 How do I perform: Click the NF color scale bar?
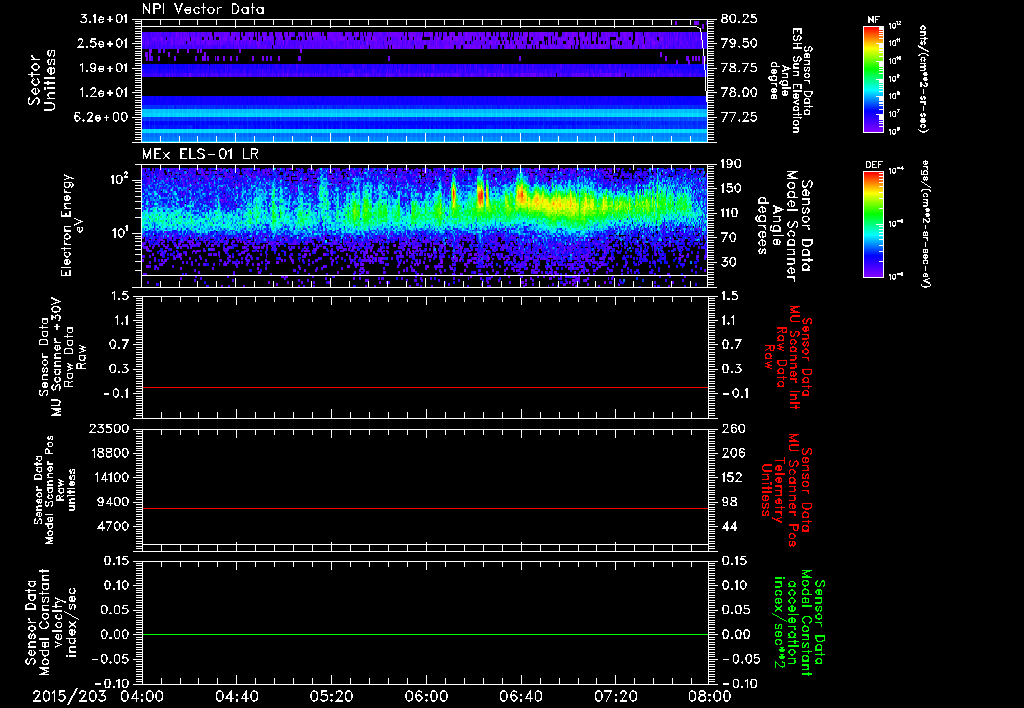coord(871,81)
